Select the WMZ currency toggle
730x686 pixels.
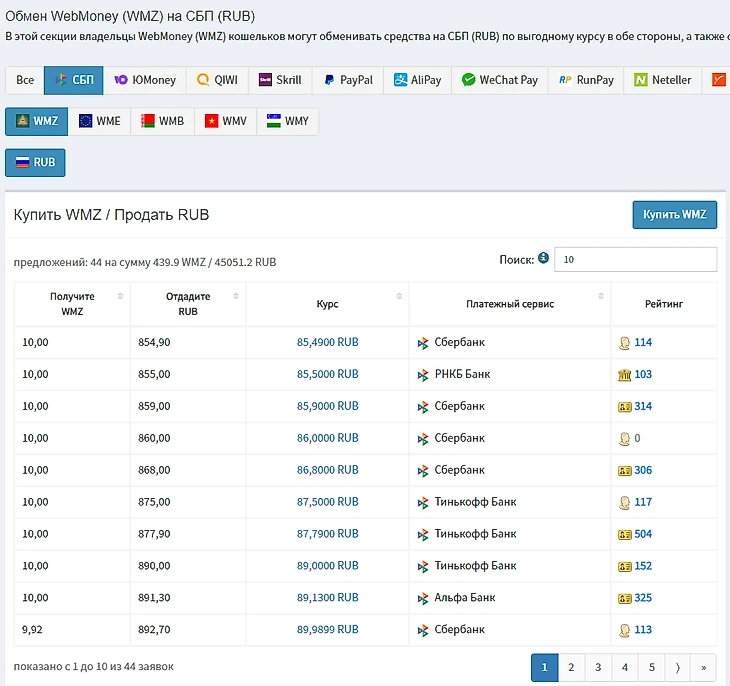click(36, 121)
